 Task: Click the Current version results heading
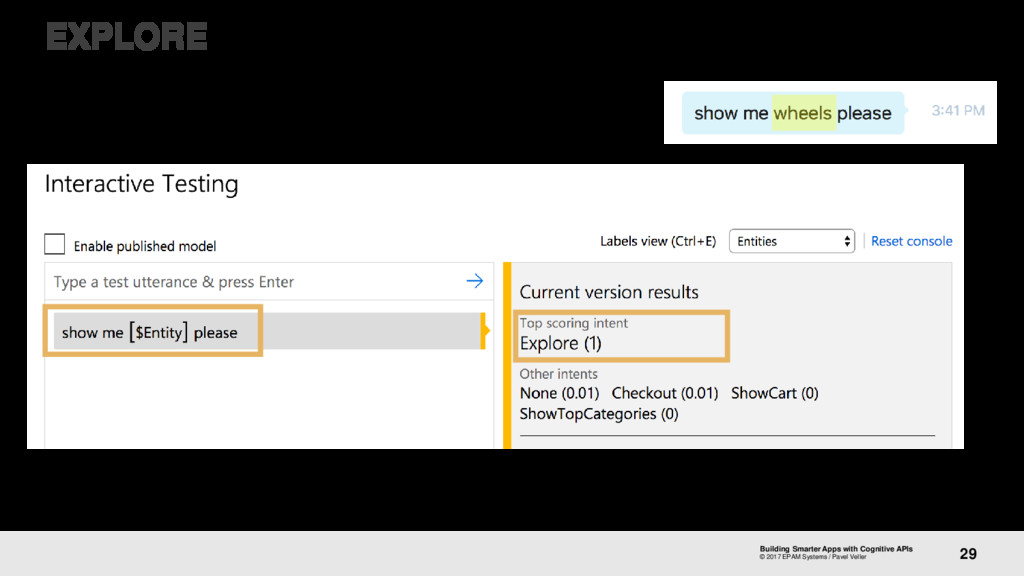(609, 292)
